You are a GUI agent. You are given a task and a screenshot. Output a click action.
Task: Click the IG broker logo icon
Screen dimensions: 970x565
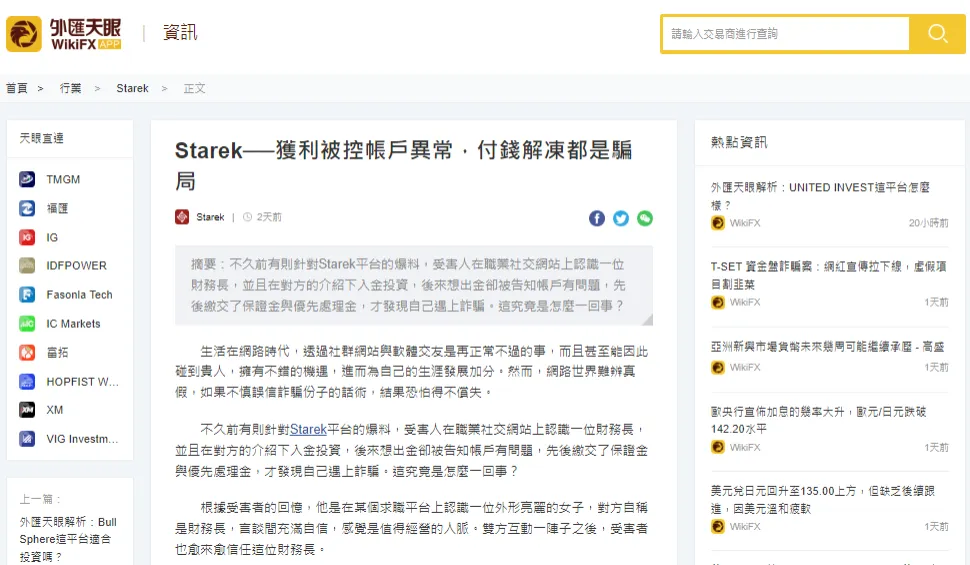[x=27, y=237]
